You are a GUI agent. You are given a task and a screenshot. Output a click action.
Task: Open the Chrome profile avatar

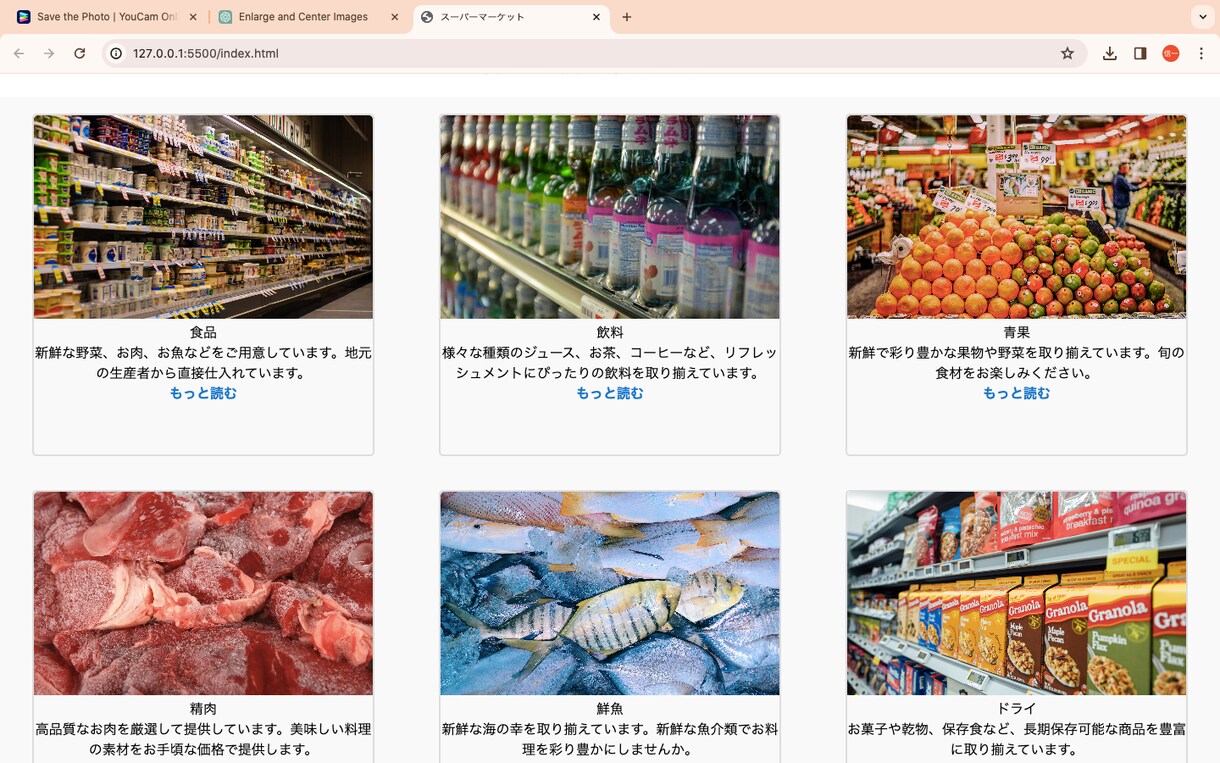click(x=1171, y=53)
